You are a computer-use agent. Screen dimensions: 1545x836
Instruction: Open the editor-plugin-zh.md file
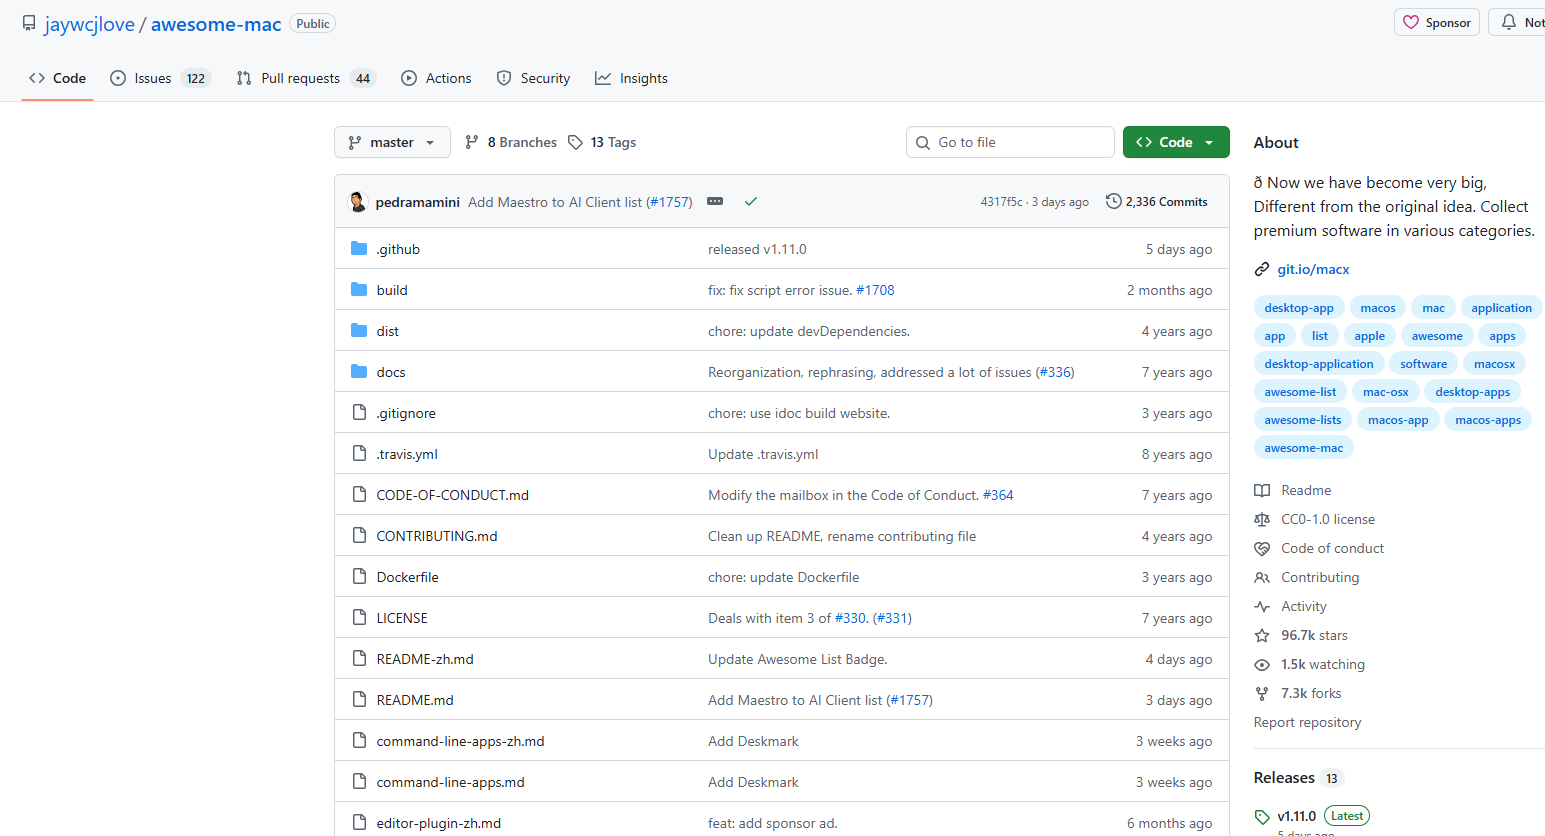click(x=439, y=823)
